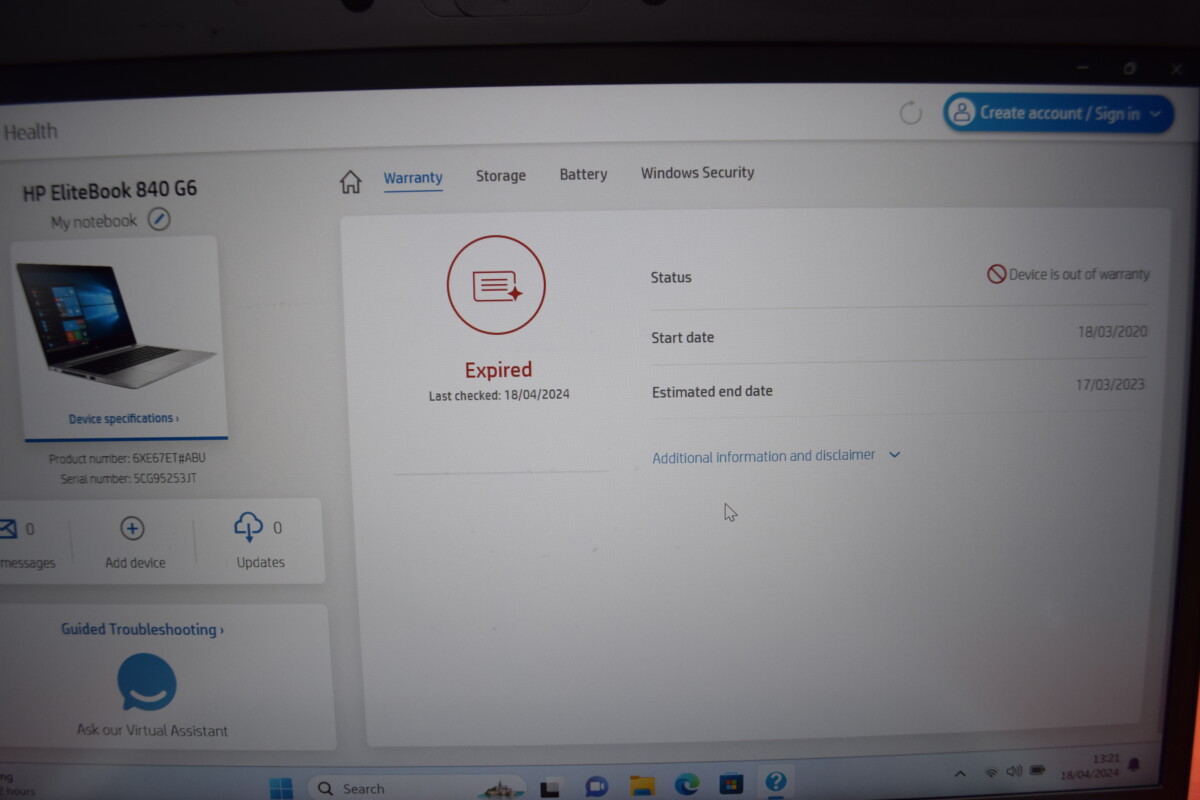The image size is (1200, 800).
Task: Click the refresh icon near sign in
Action: tap(910, 113)
